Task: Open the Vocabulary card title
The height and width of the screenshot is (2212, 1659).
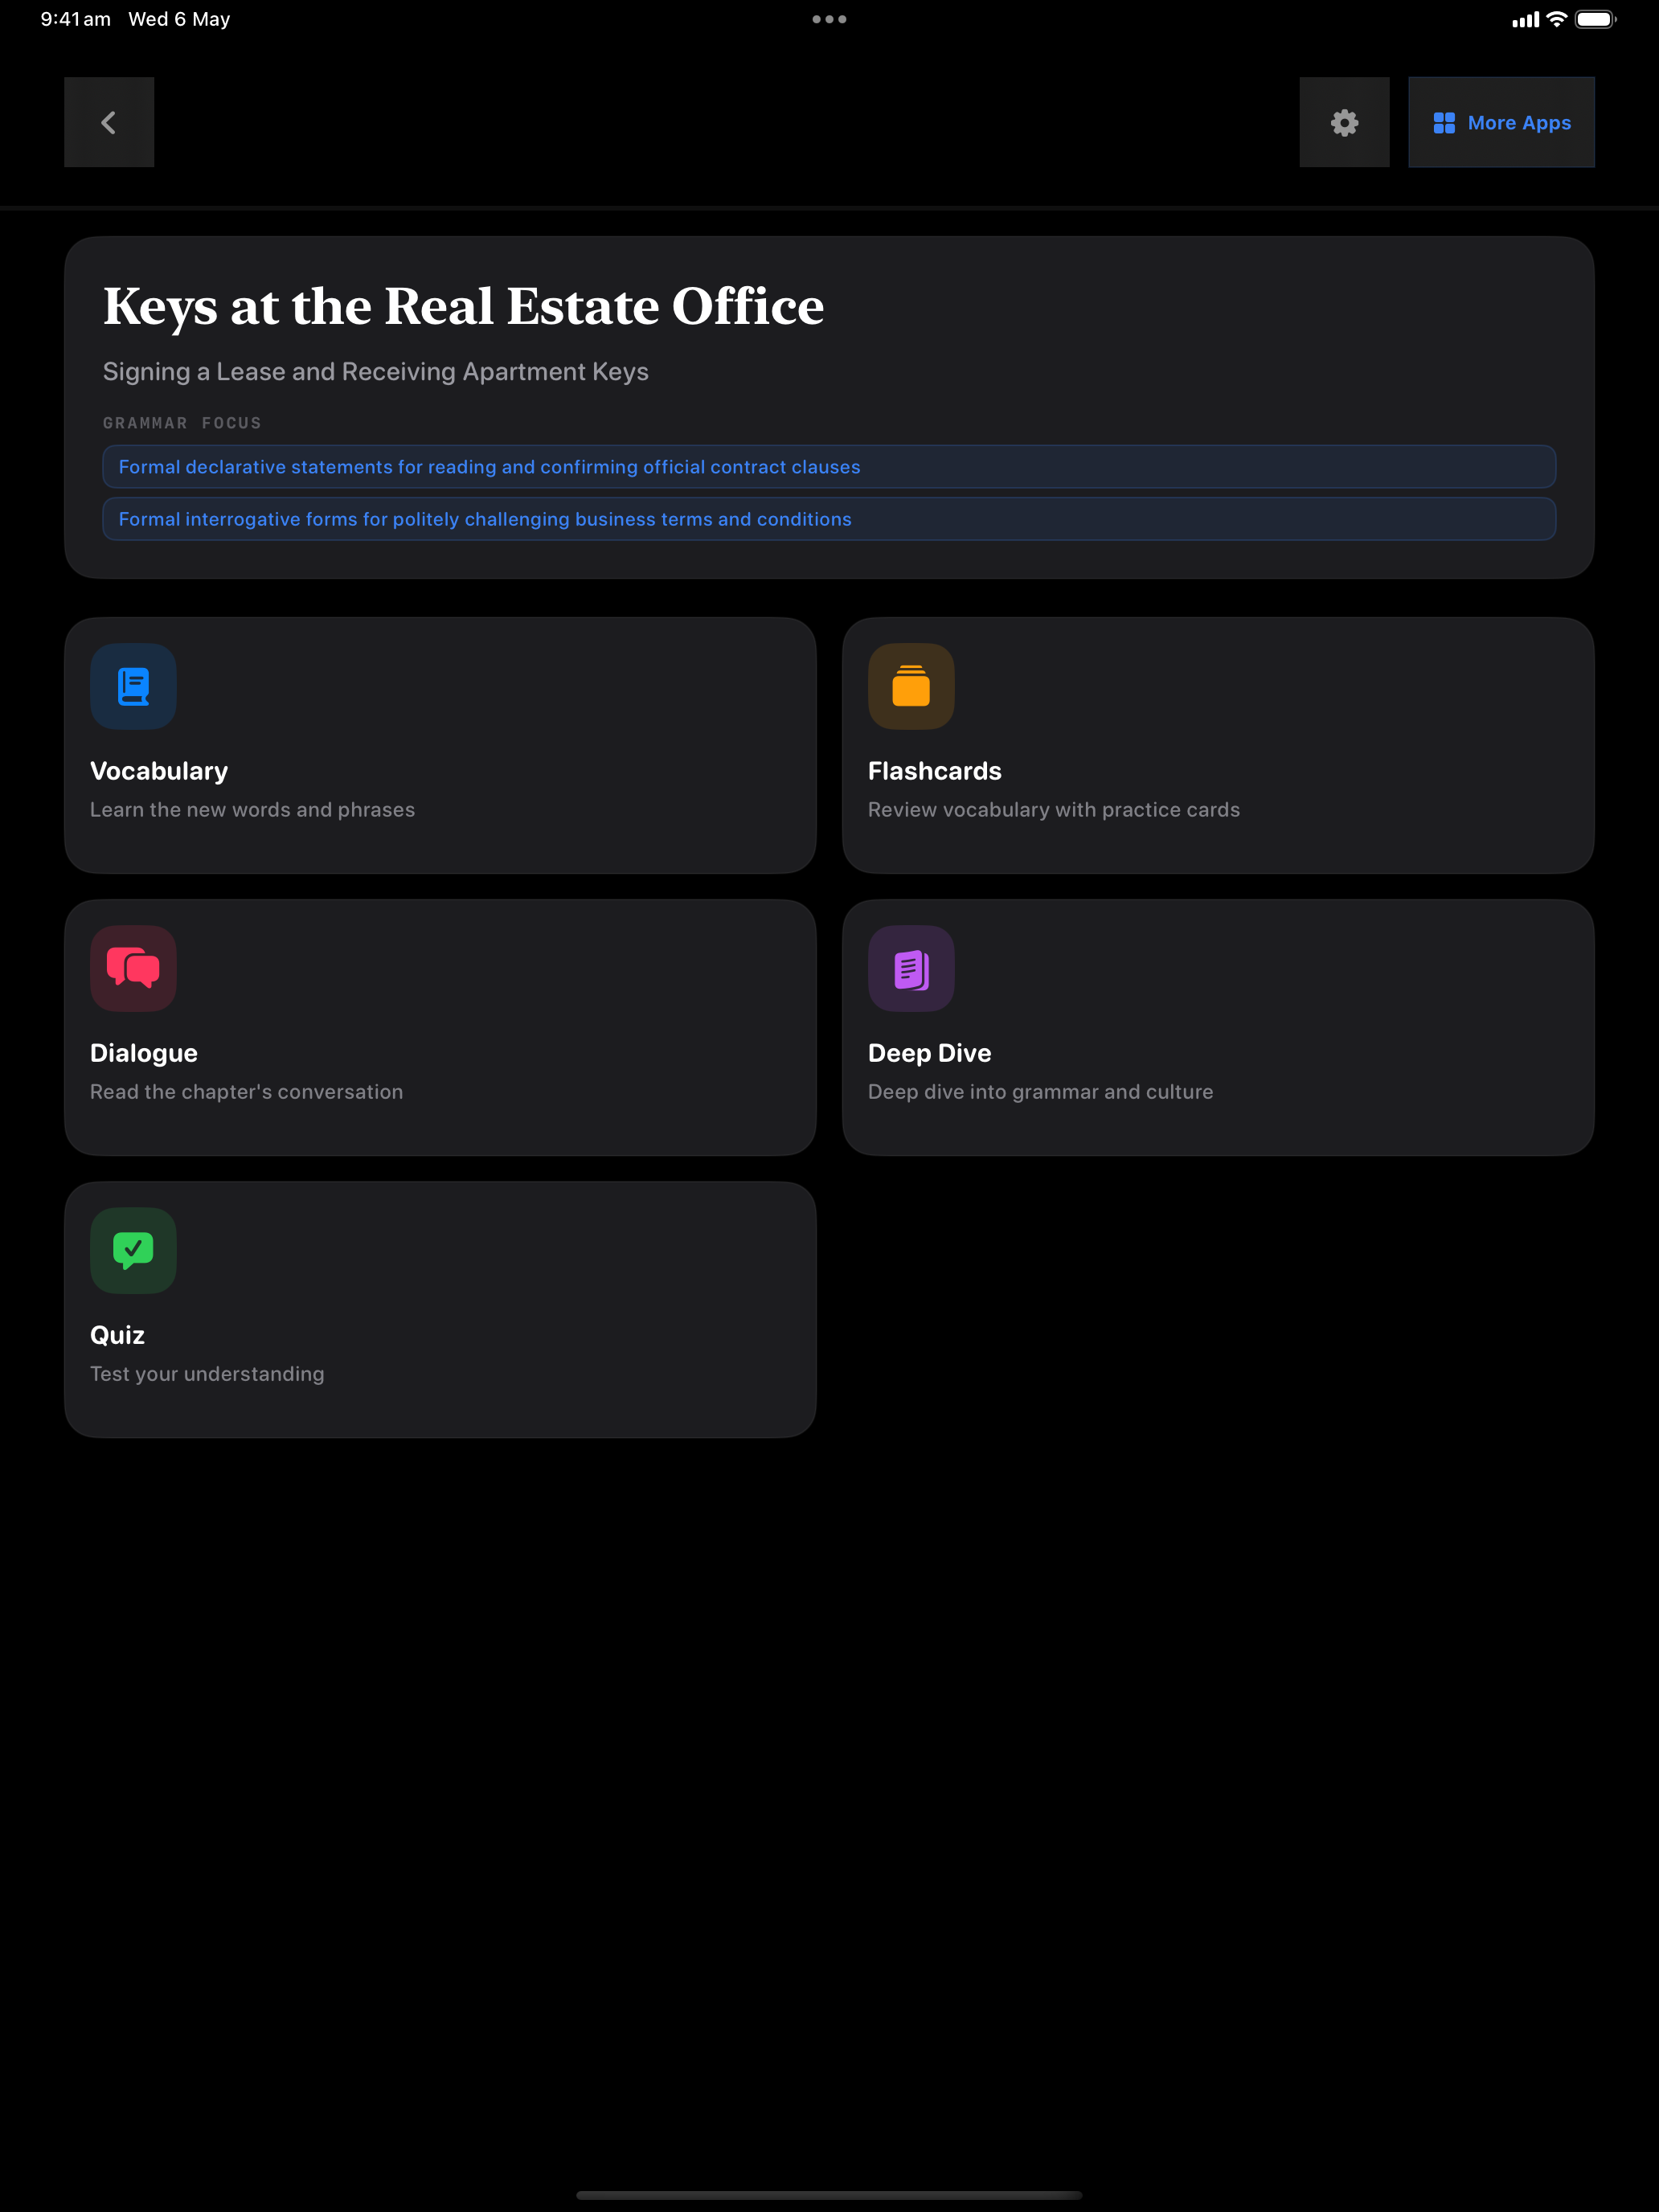Action: tap(159, 771)
